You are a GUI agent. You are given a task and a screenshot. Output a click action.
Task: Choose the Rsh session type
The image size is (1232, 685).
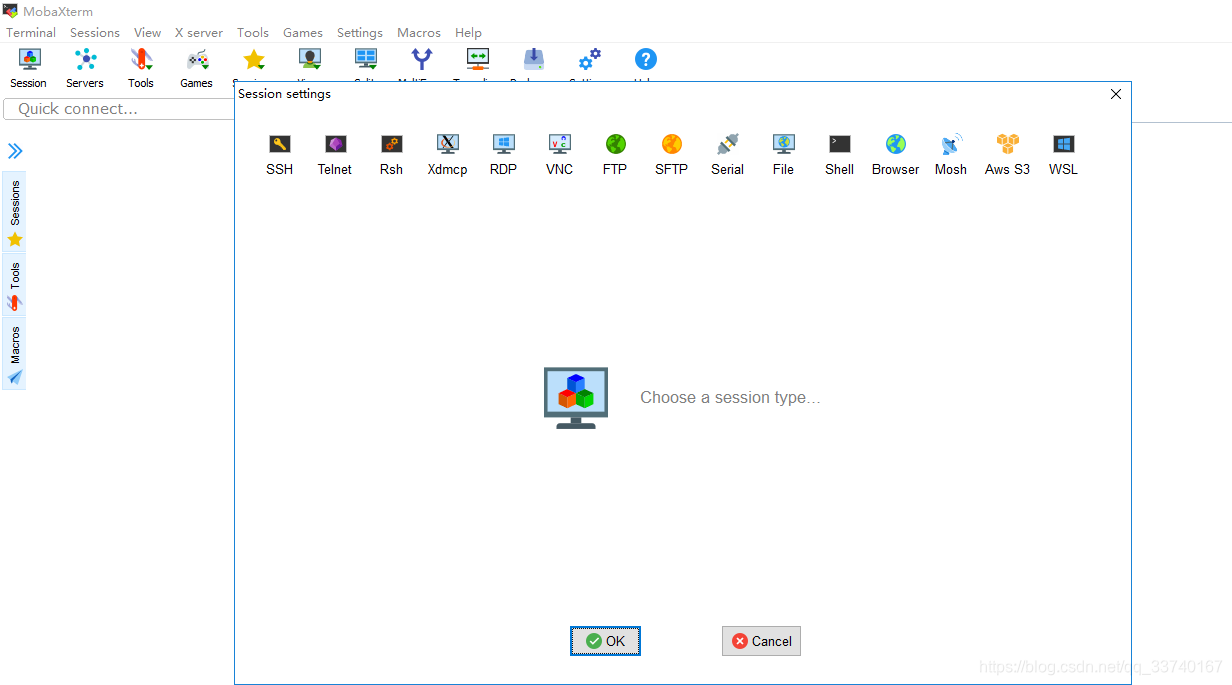pos(391,155)
